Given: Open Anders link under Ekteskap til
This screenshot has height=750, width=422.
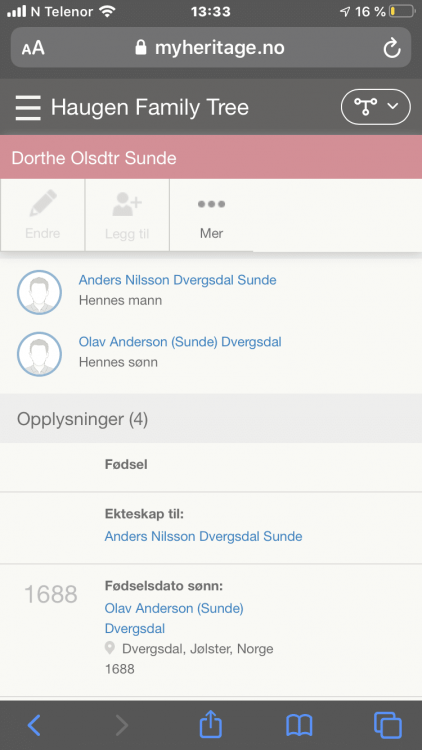Looking at the screenshot, I should (203, 536).
